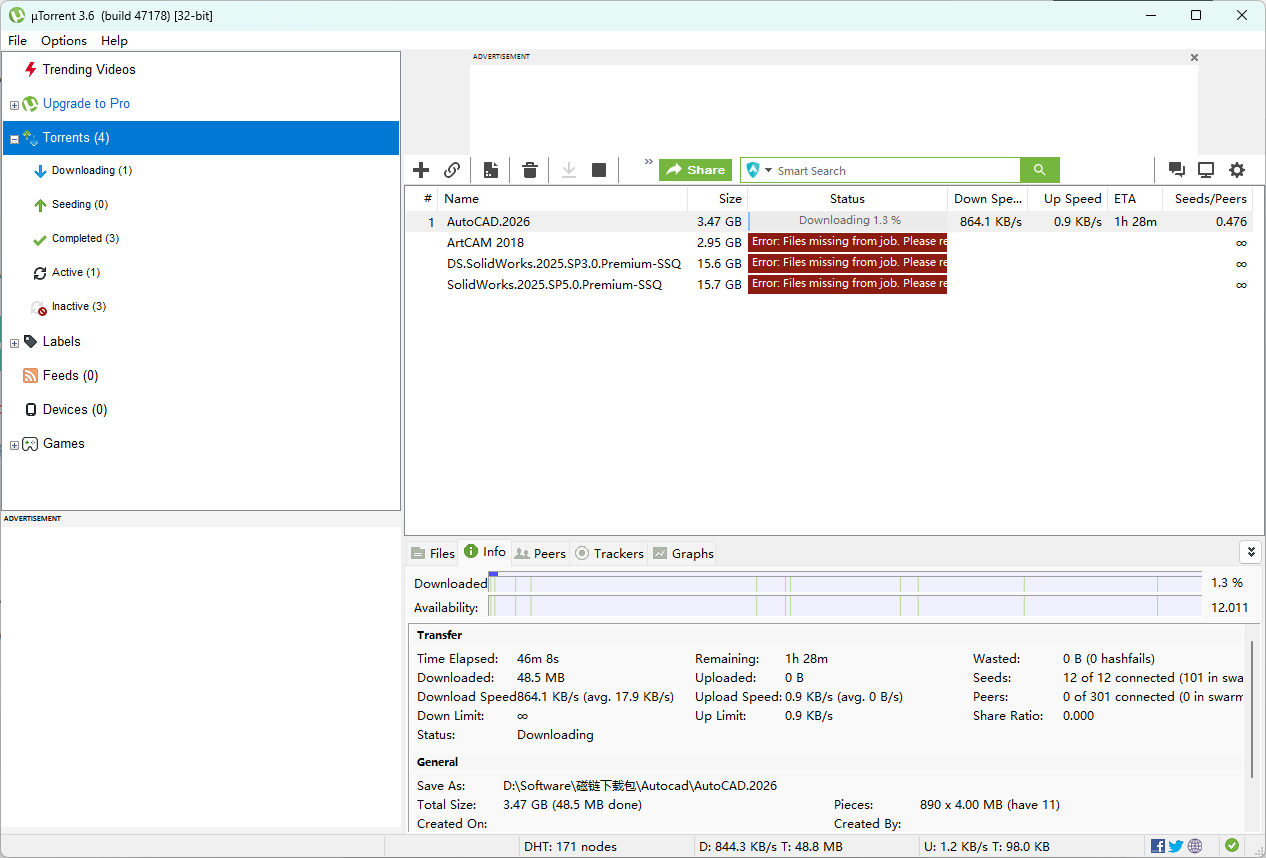Select Games in sidebar
Screen dimensions: 1266x858
pos(64,444)
